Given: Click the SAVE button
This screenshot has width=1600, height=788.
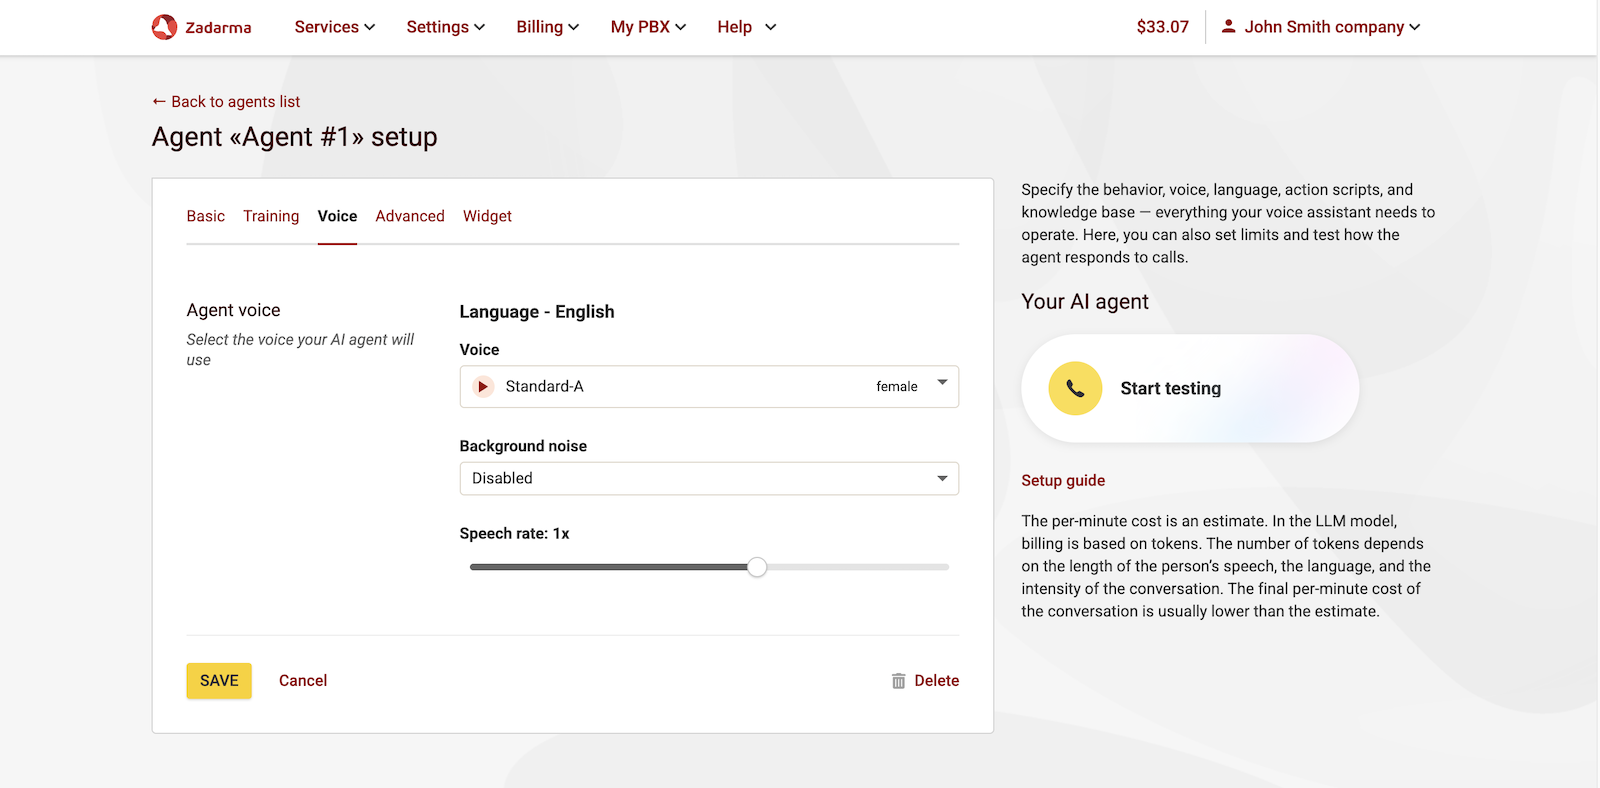Looking at the screenshot, I should 219,681.
